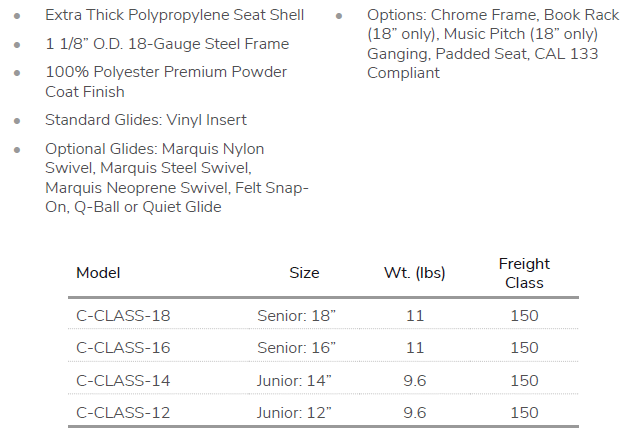Click the Options: Chrome Frame bullet text
The image size is (630, 444).
(482, 44)
